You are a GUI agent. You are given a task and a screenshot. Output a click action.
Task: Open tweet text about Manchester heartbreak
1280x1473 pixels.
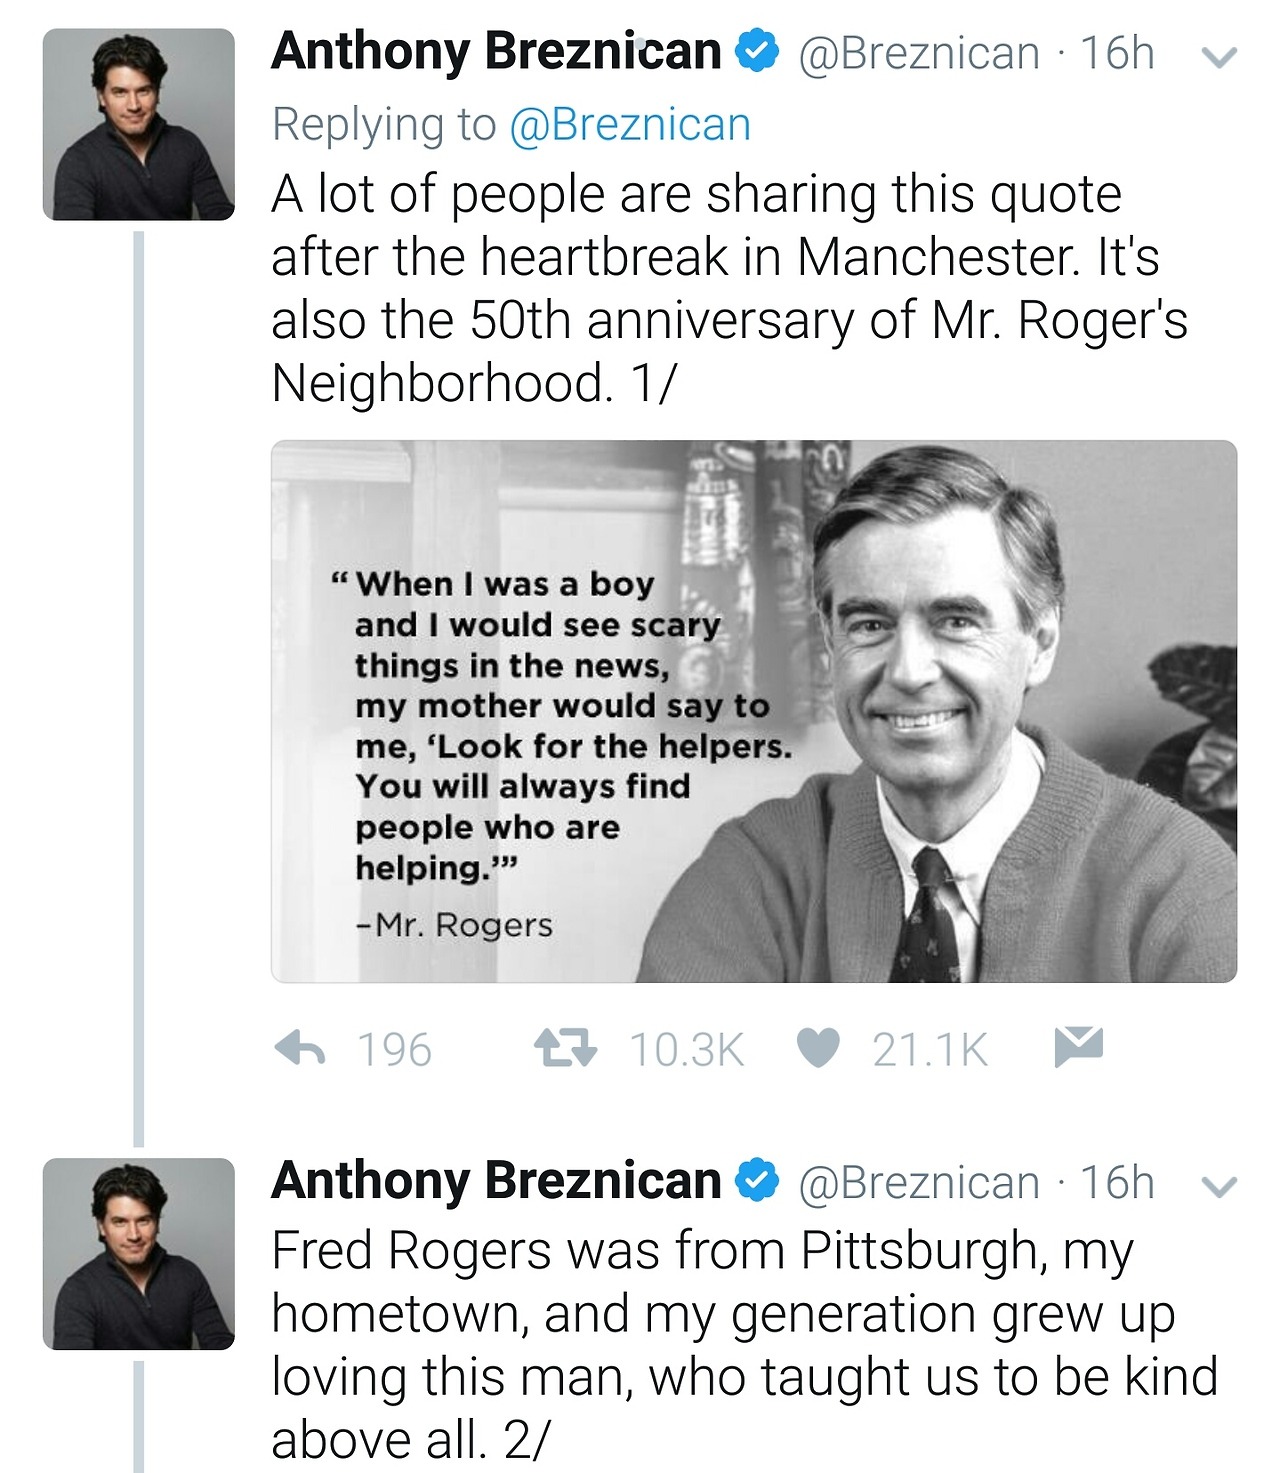pos(728,288)
